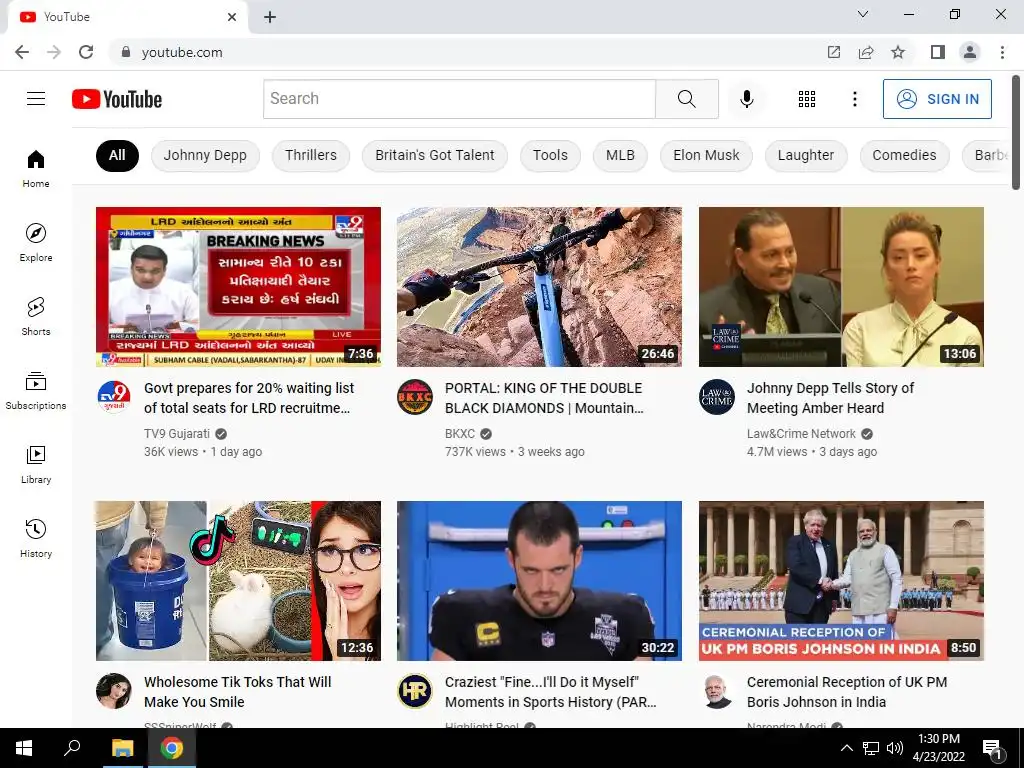This screenshot has width=1024, height=768.
Task: Click browser back arrow
Action: click(22, 52)
